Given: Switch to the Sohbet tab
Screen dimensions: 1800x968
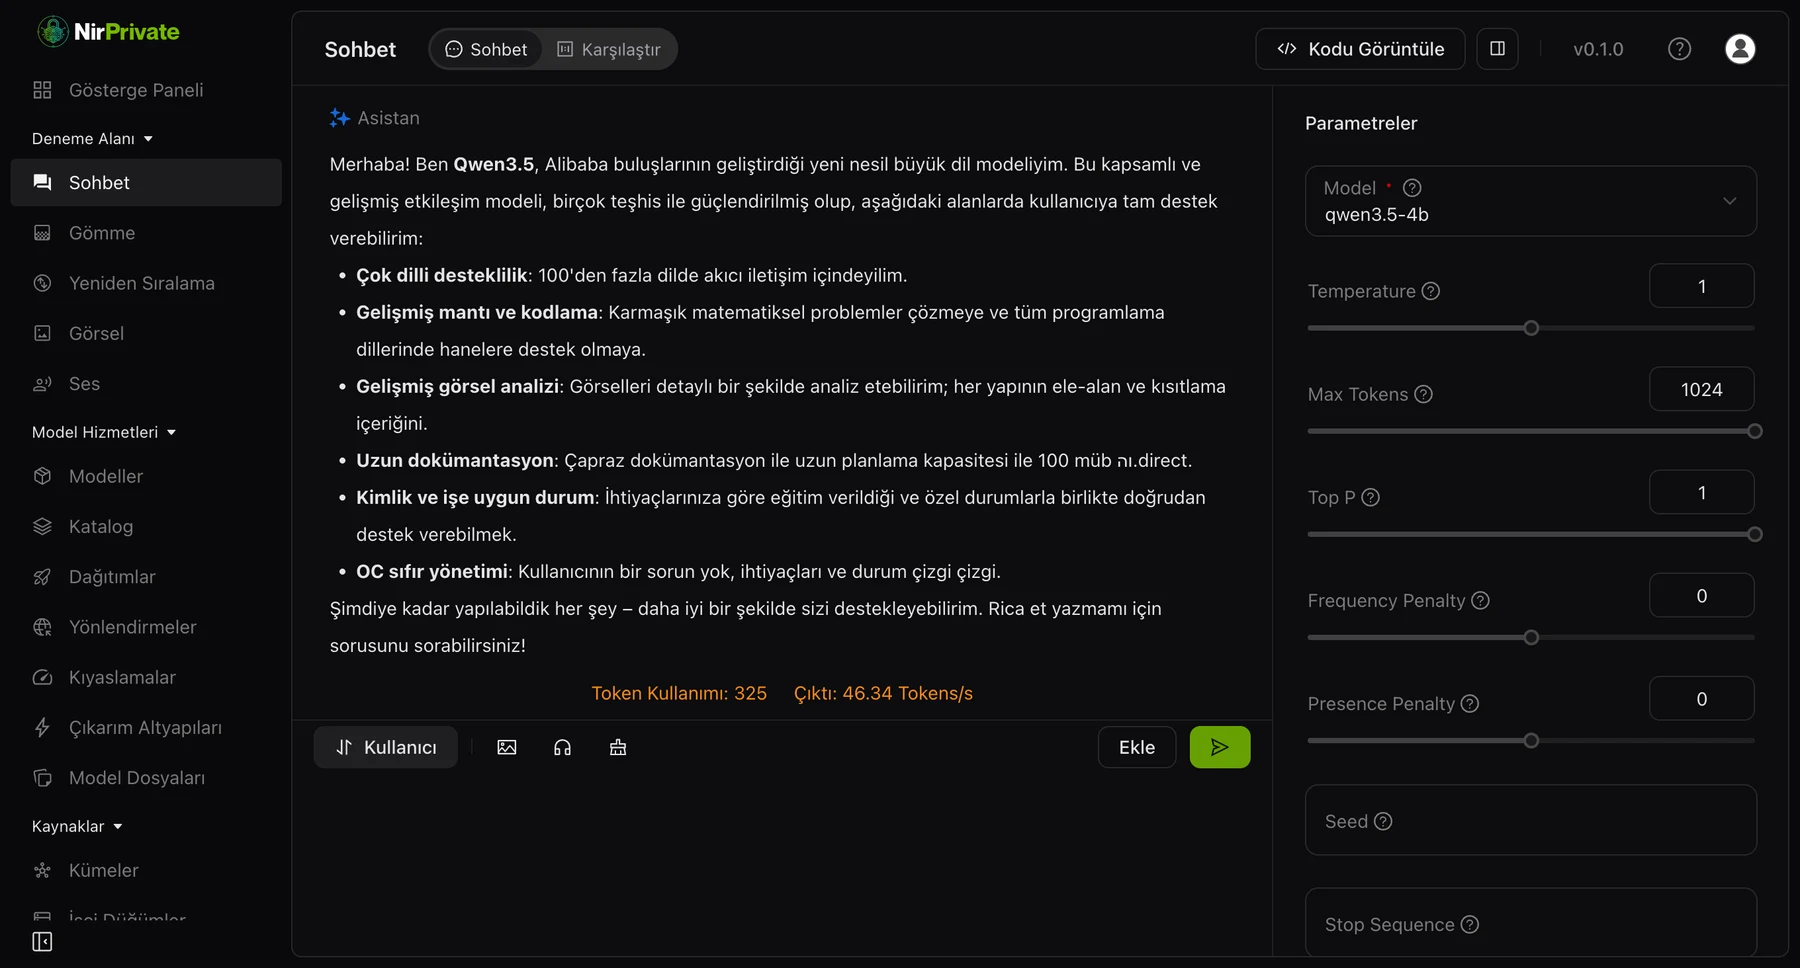Looking at the screenshot, I should (x=487, y=49).
